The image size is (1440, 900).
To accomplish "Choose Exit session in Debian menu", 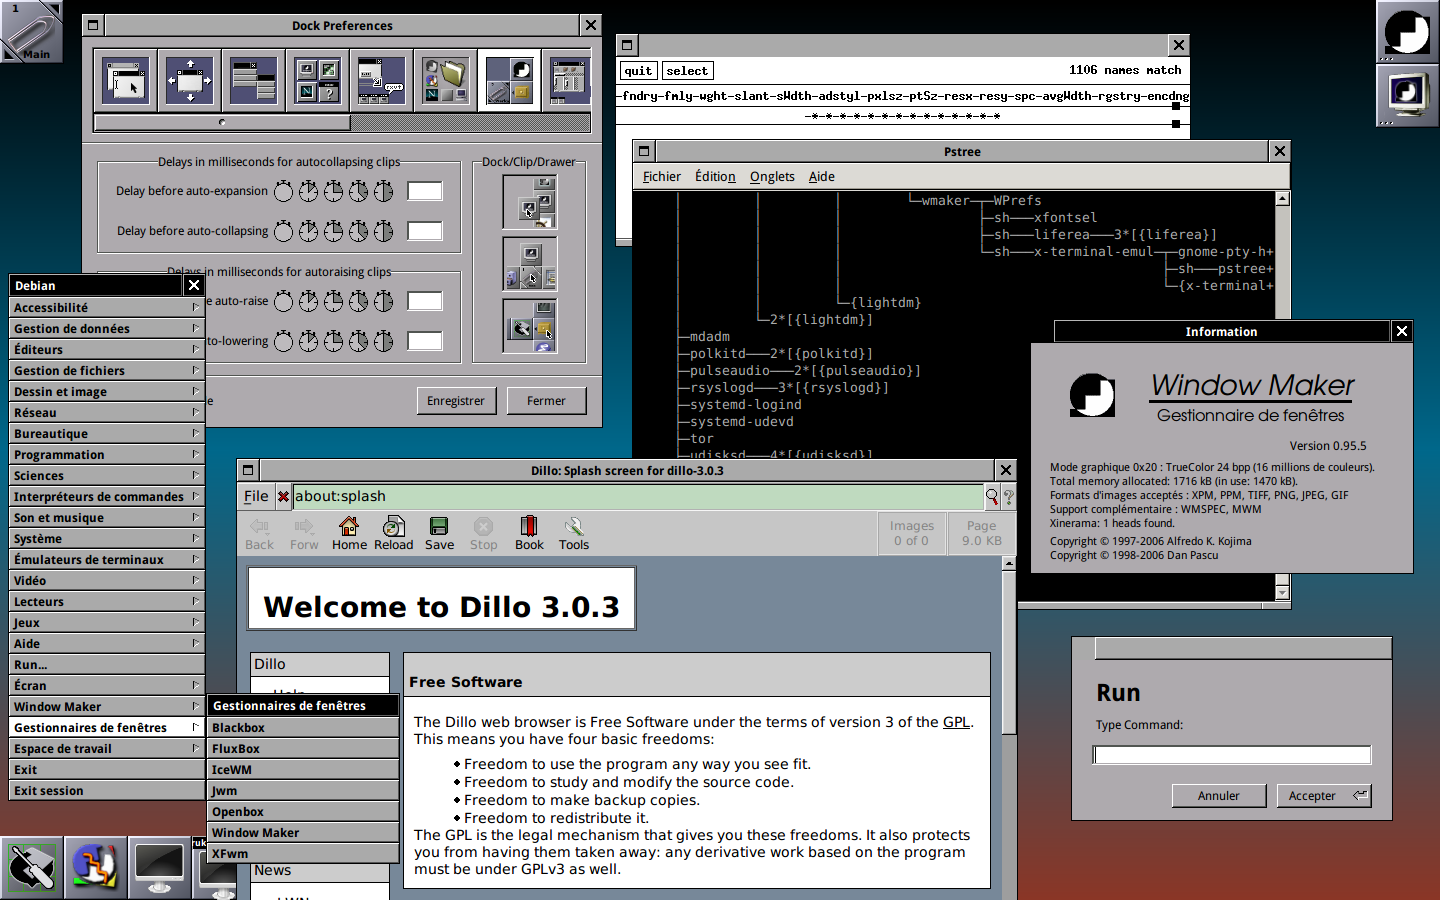I will tap(107, 790).
